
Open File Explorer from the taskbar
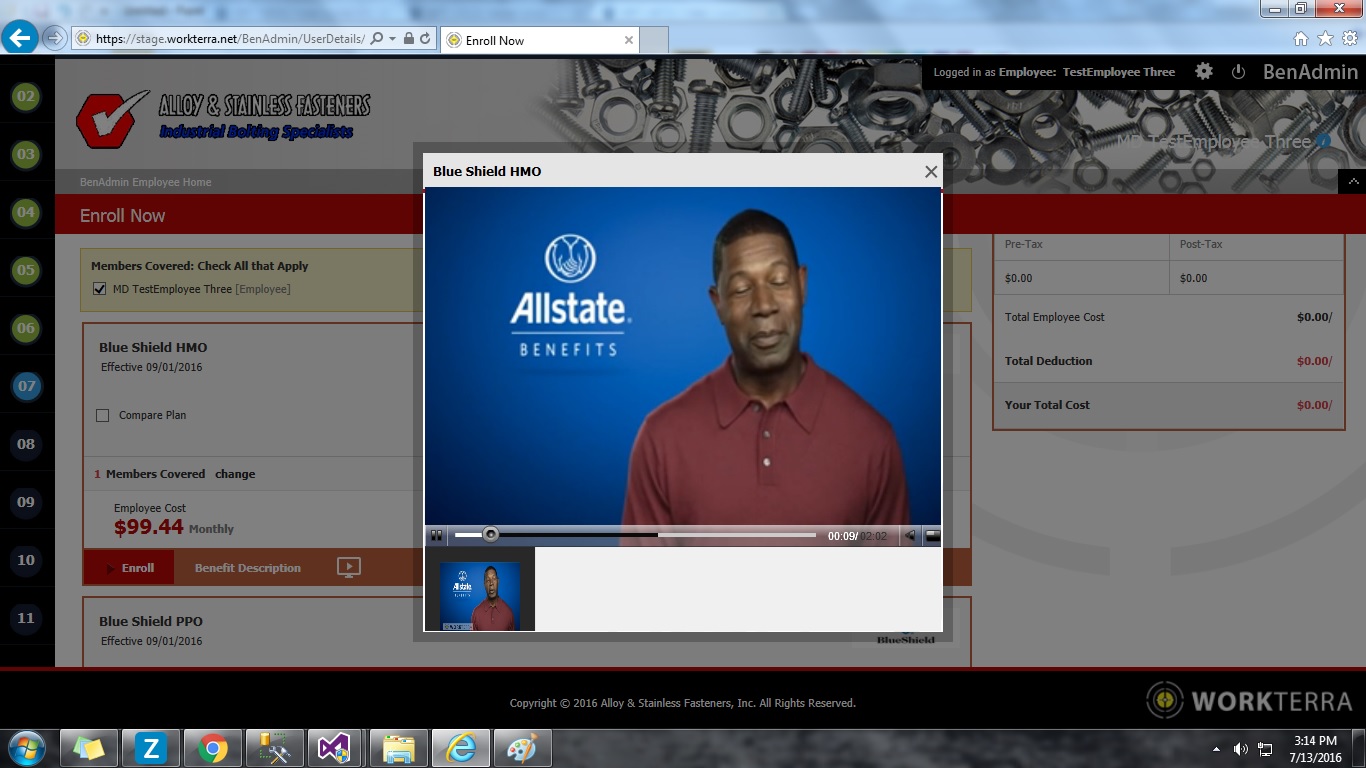[398, 748]
